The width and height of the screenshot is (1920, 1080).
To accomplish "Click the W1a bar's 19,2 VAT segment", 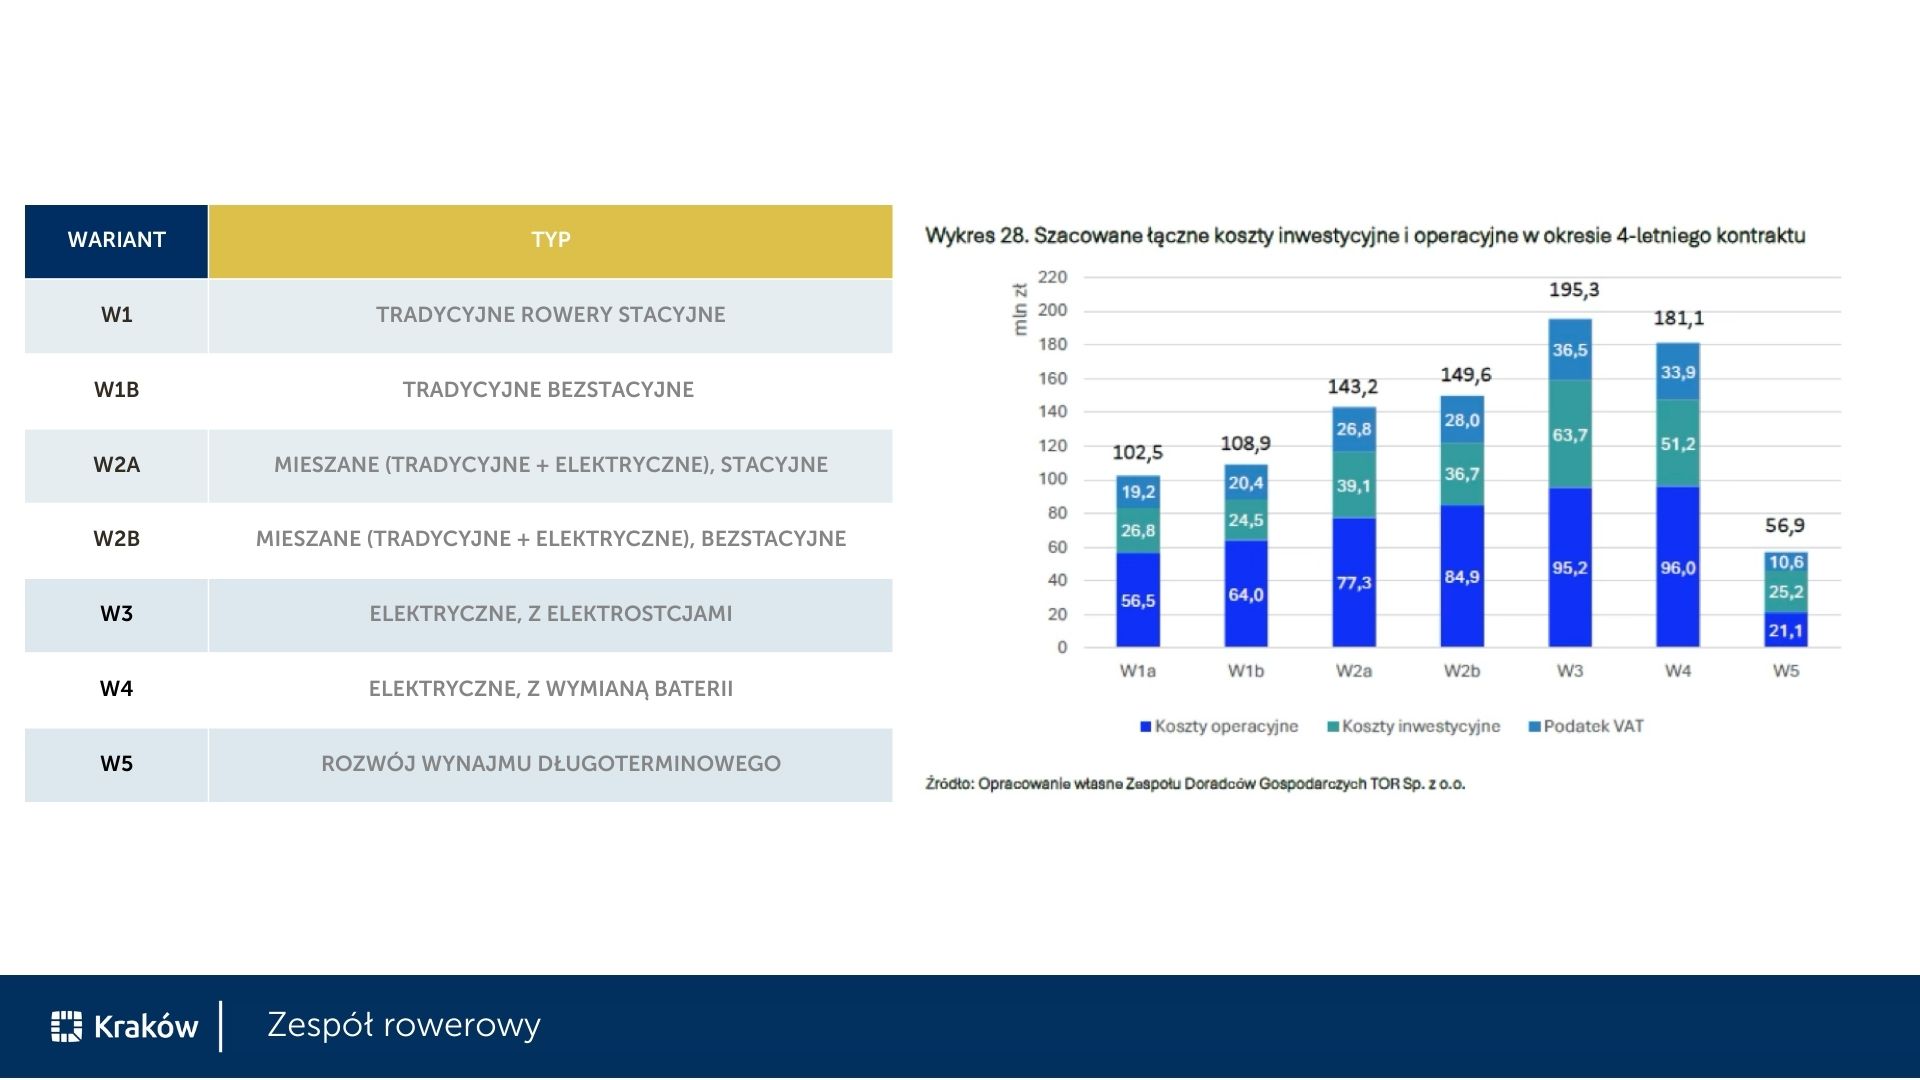I will (1138, 492).
